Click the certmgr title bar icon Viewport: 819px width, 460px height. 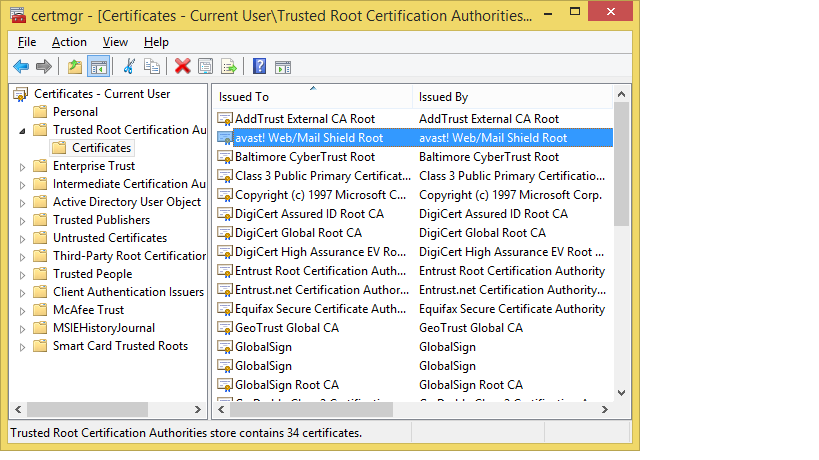(18, 15)
